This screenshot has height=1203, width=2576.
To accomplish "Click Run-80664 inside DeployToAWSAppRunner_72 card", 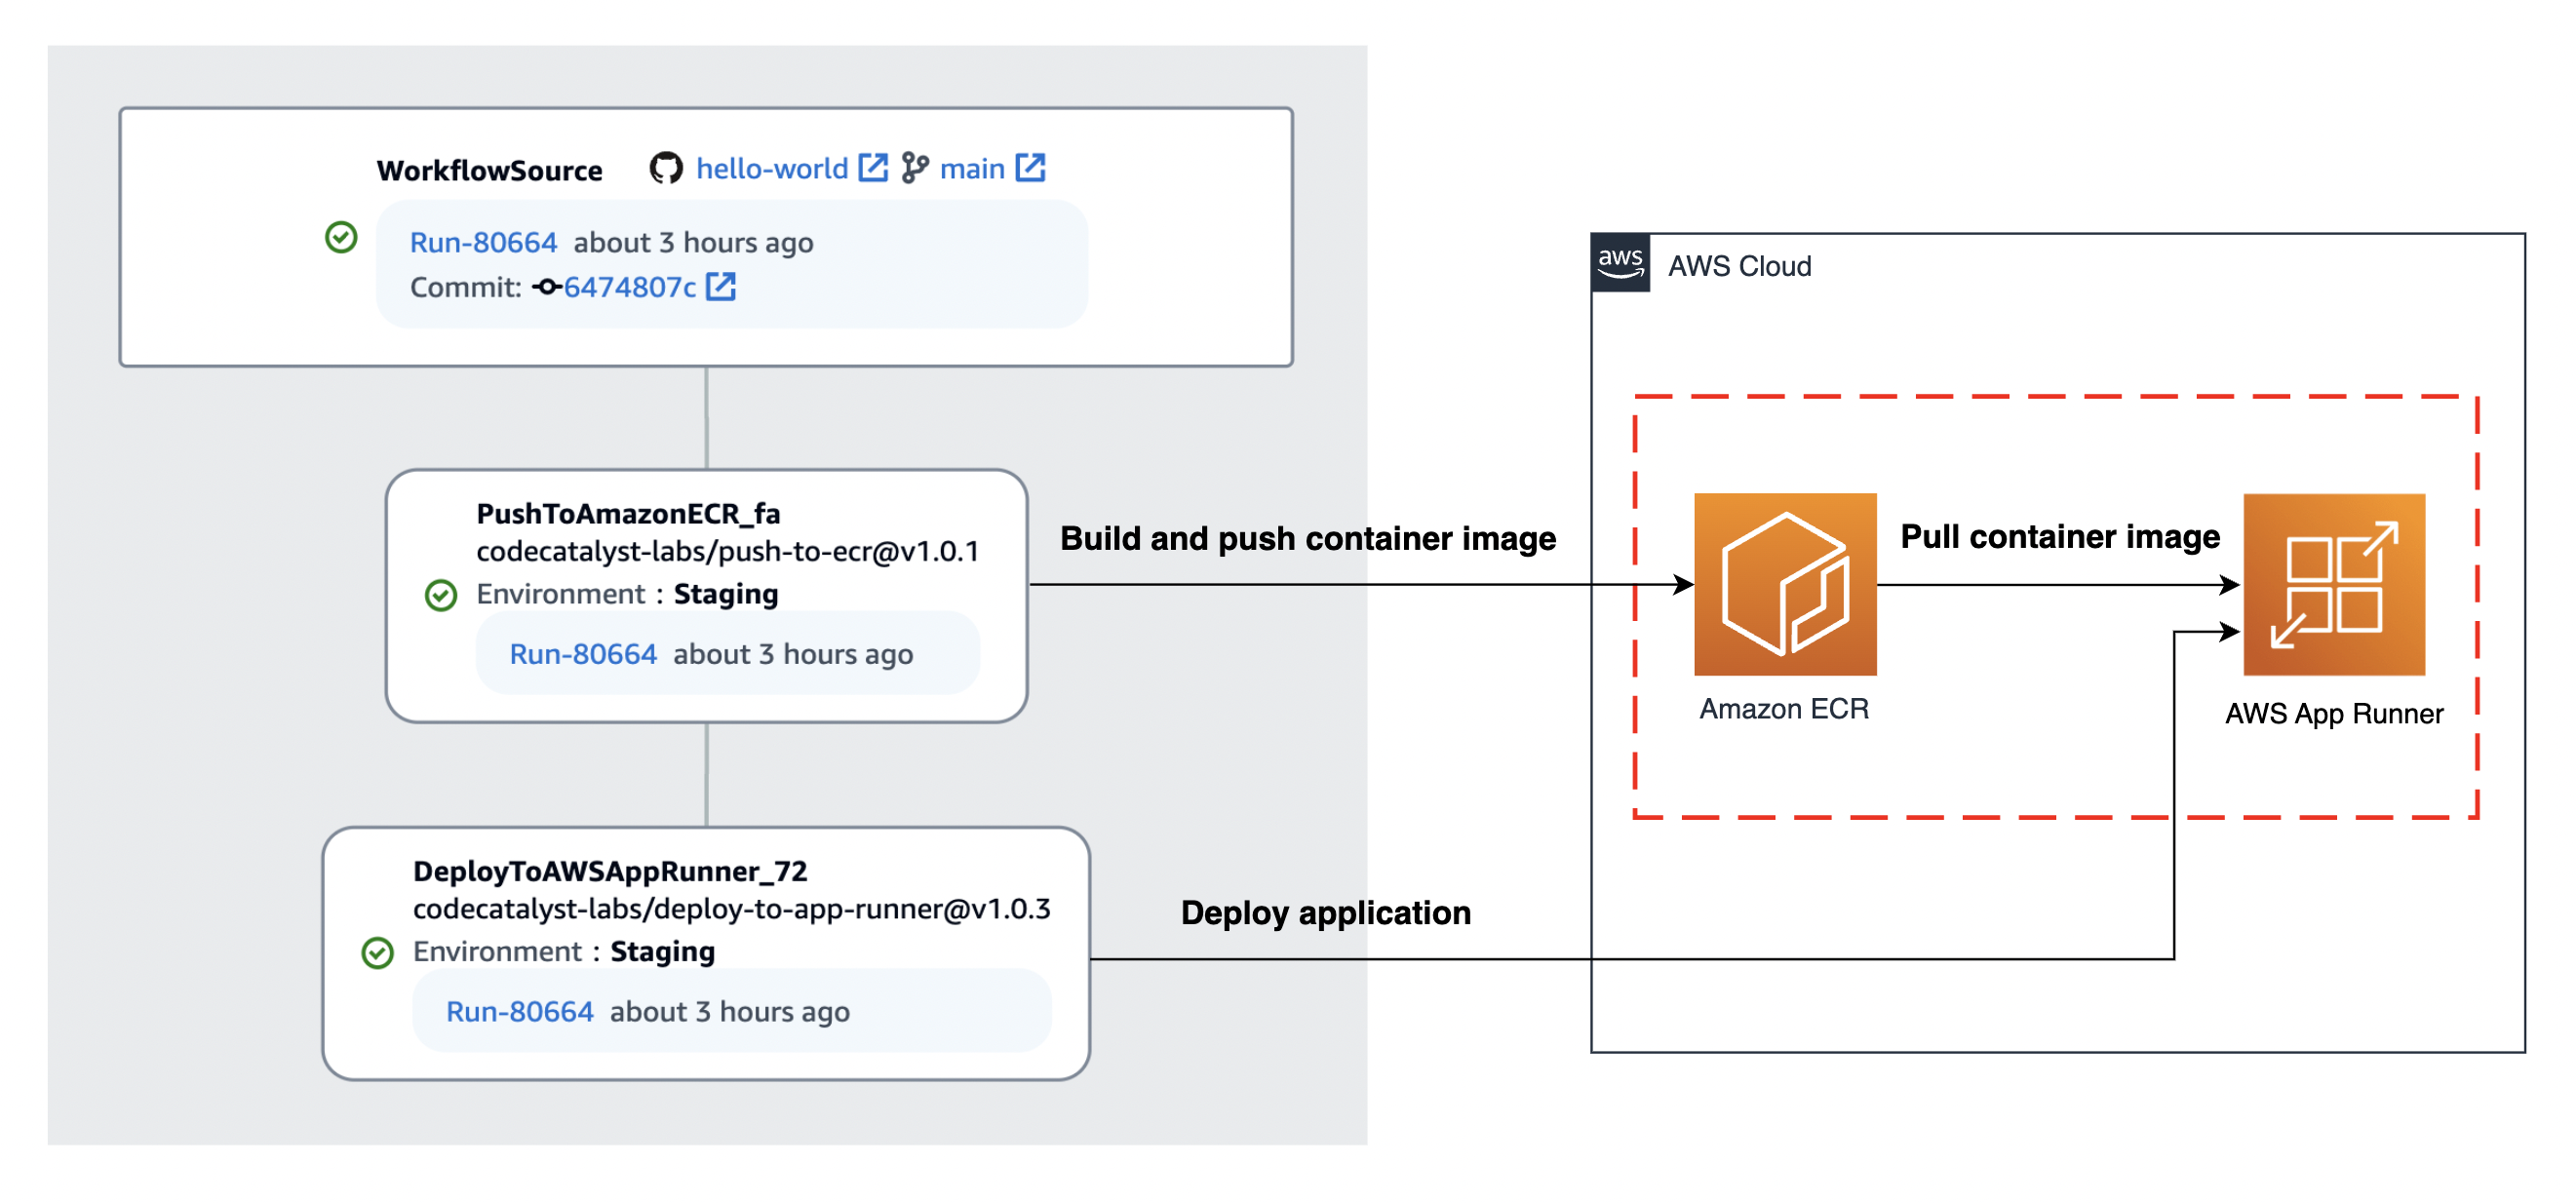I will 520,1011.
